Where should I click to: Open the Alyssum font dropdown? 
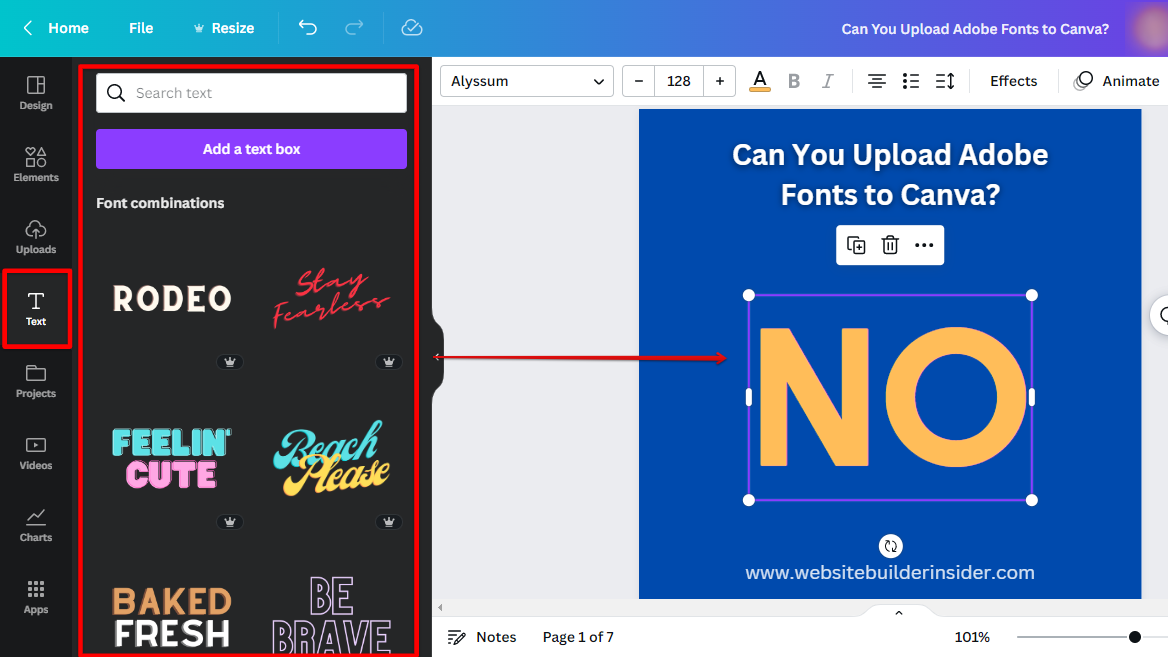[x=526, y=81]
